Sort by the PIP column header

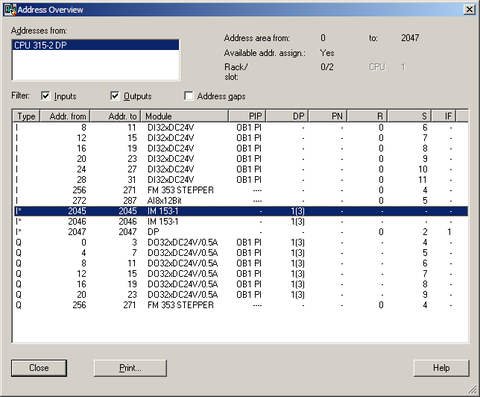[247, 116]
